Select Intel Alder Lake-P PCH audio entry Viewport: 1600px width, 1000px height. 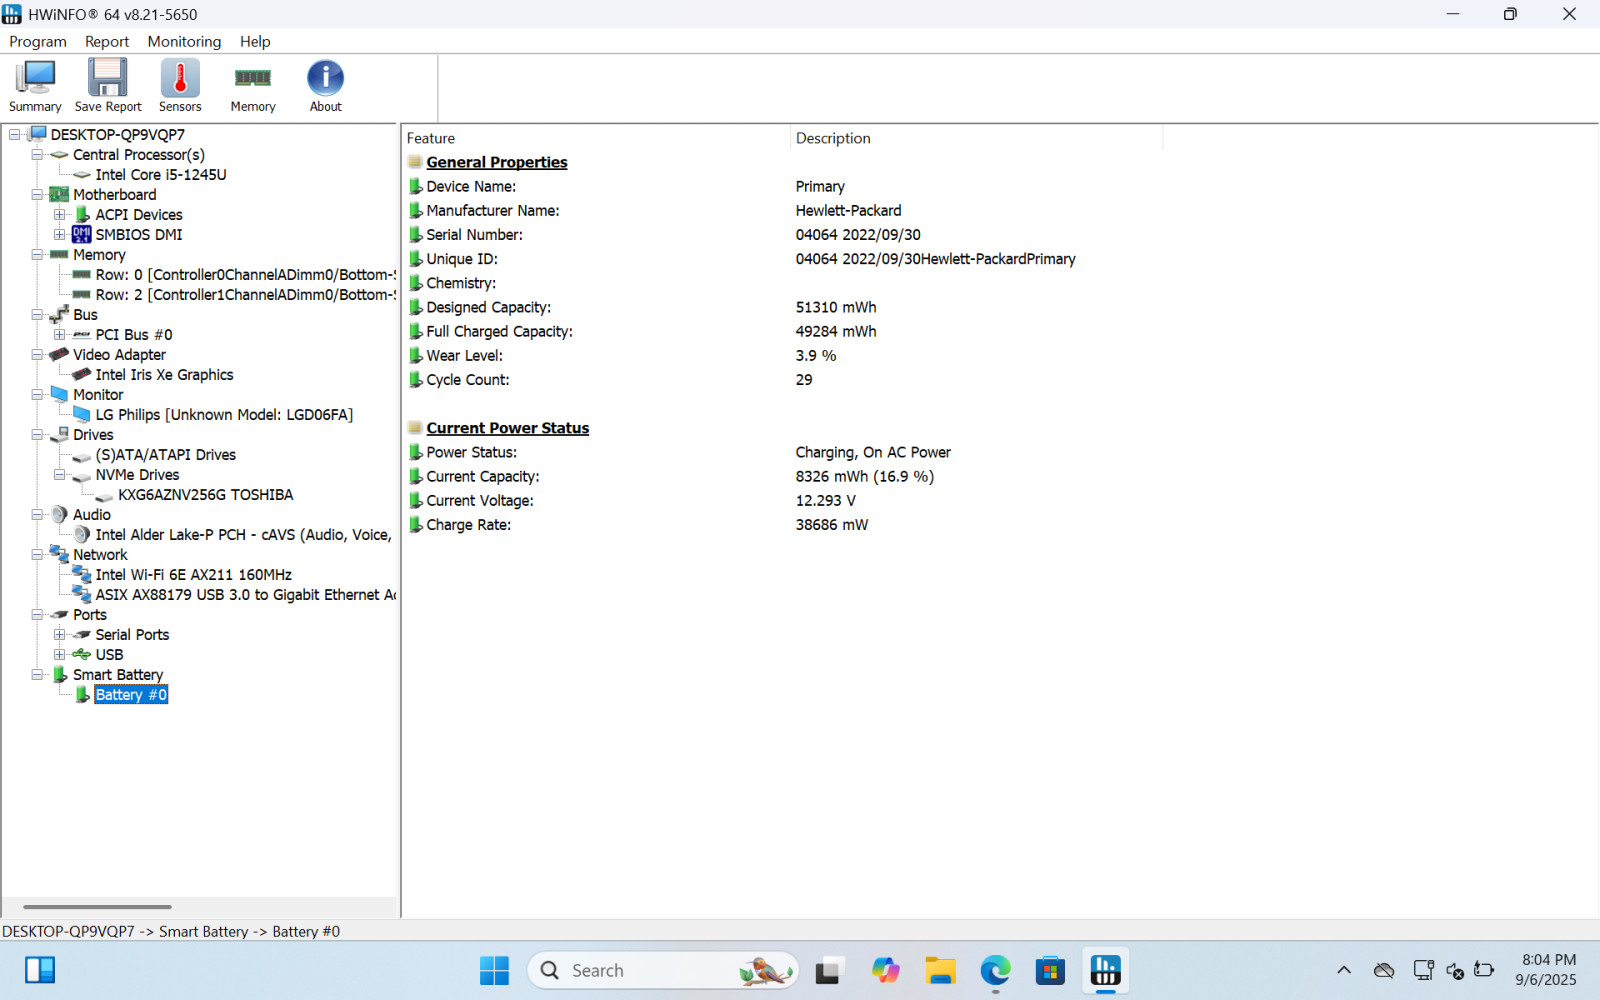pos(243,535)
